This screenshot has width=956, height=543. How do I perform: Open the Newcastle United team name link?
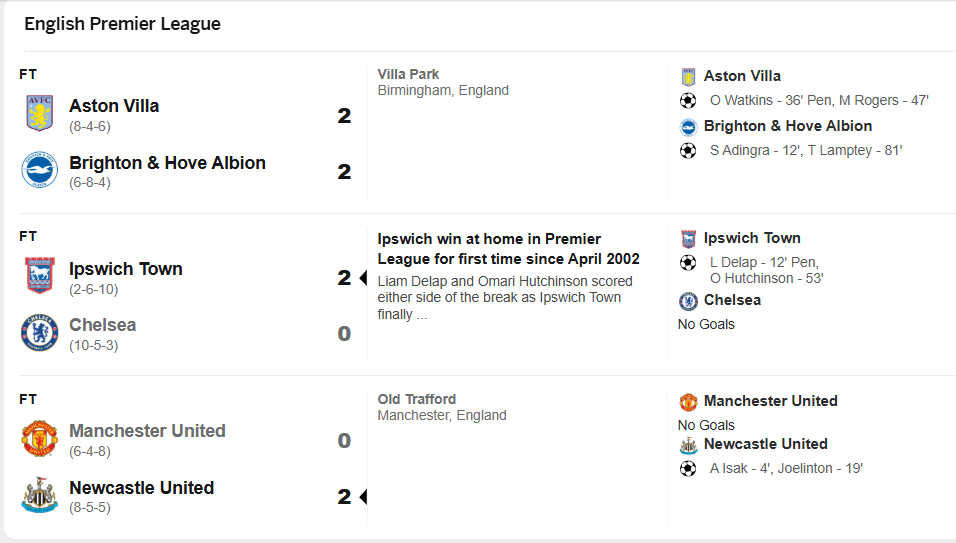pyautogui.click(x=141, y=488)
